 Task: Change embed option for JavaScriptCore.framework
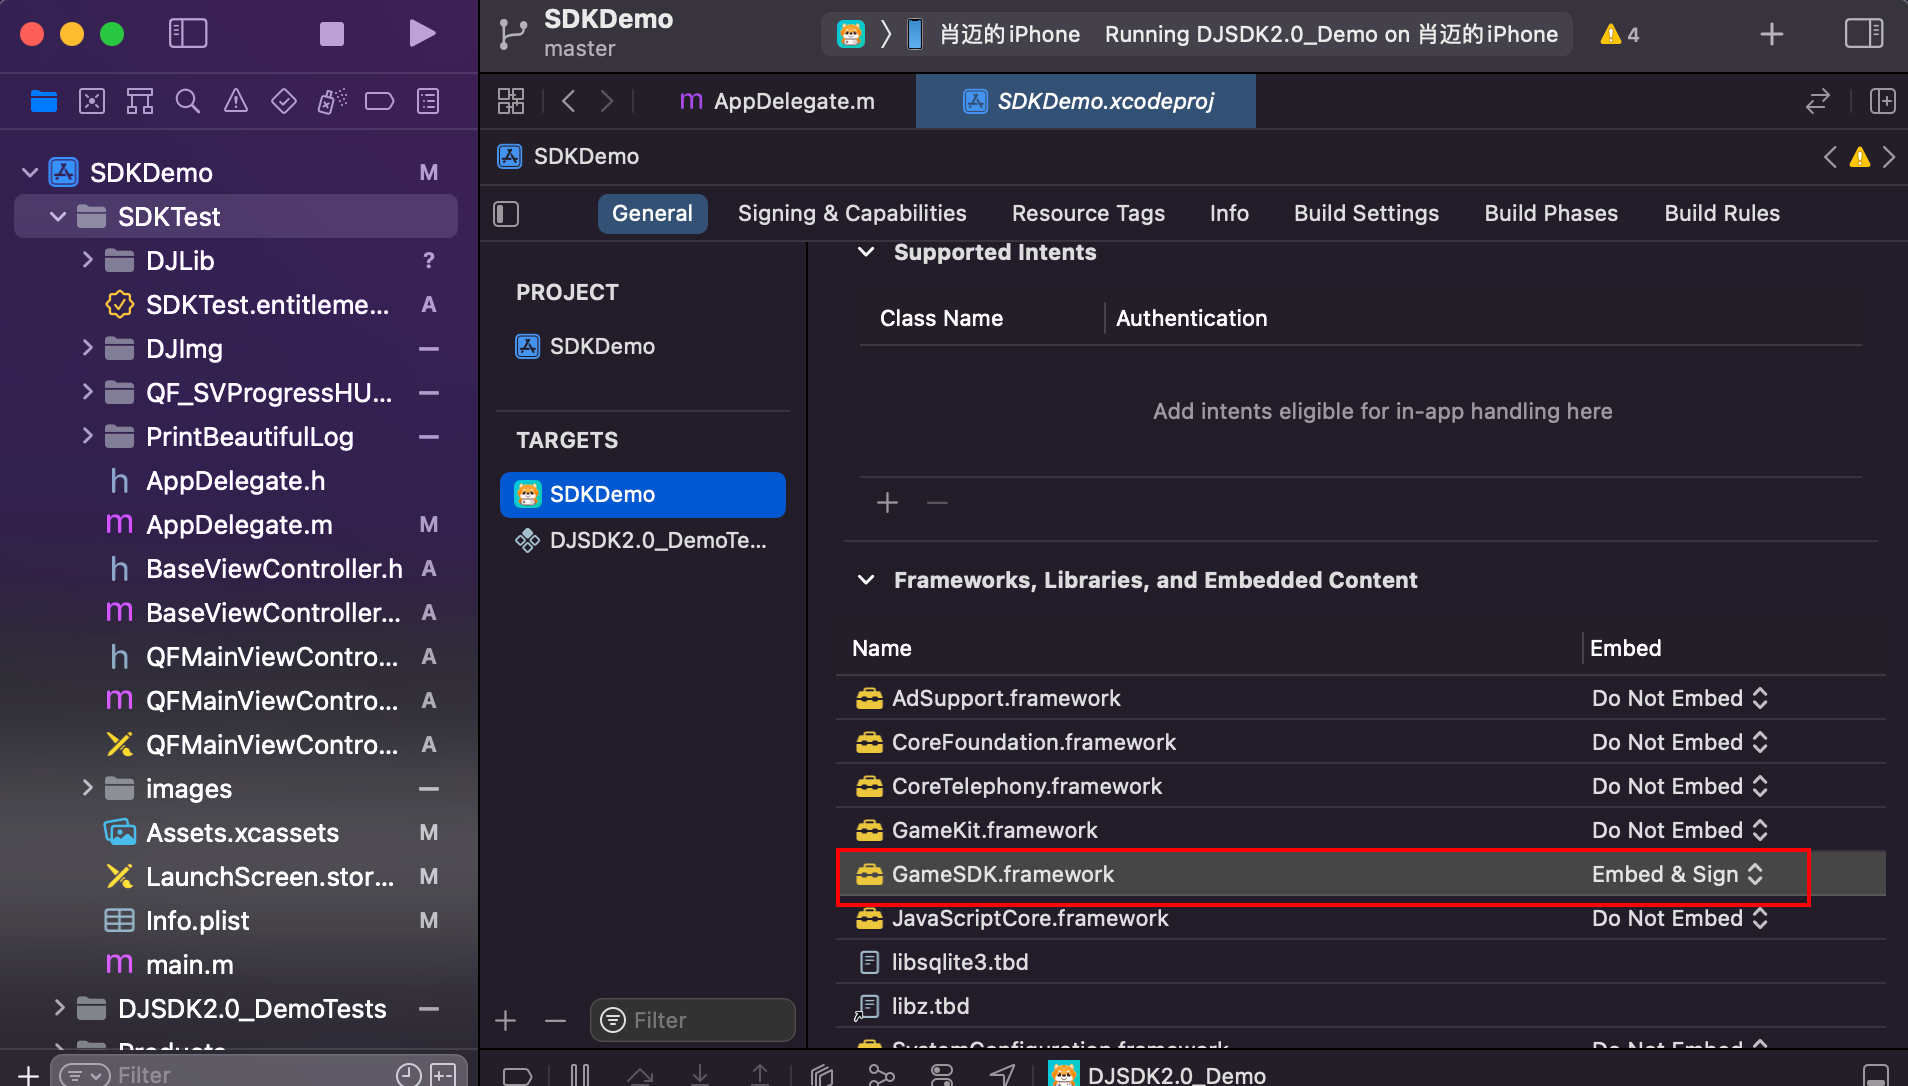(1680, 918)
